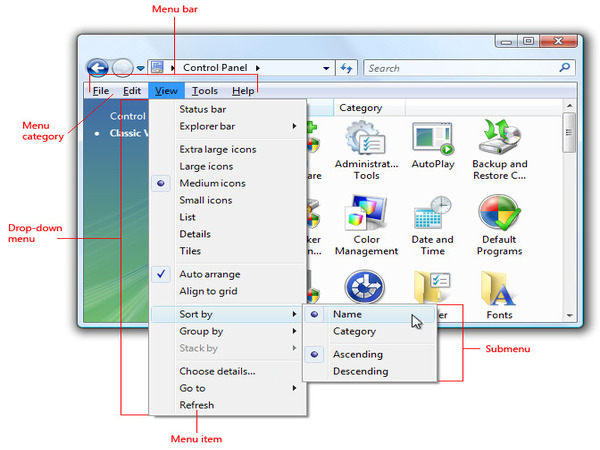Open the address bar dropdown arrow
The width and height of the screenshot is (600, 450).
tap(326, 68)
